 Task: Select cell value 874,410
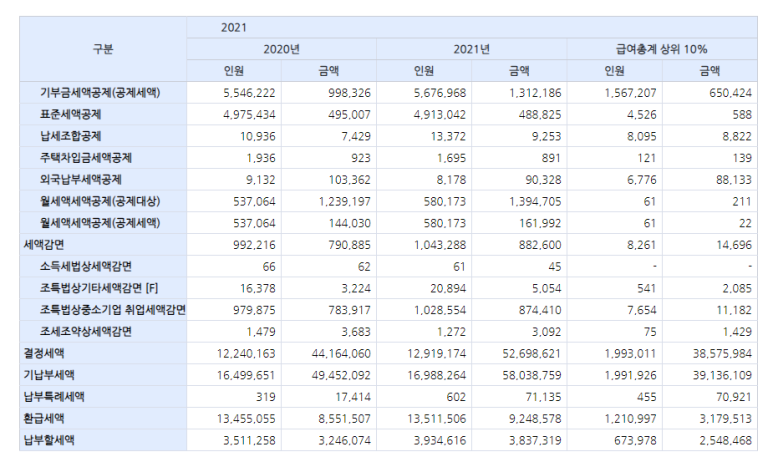pos(540,310)
